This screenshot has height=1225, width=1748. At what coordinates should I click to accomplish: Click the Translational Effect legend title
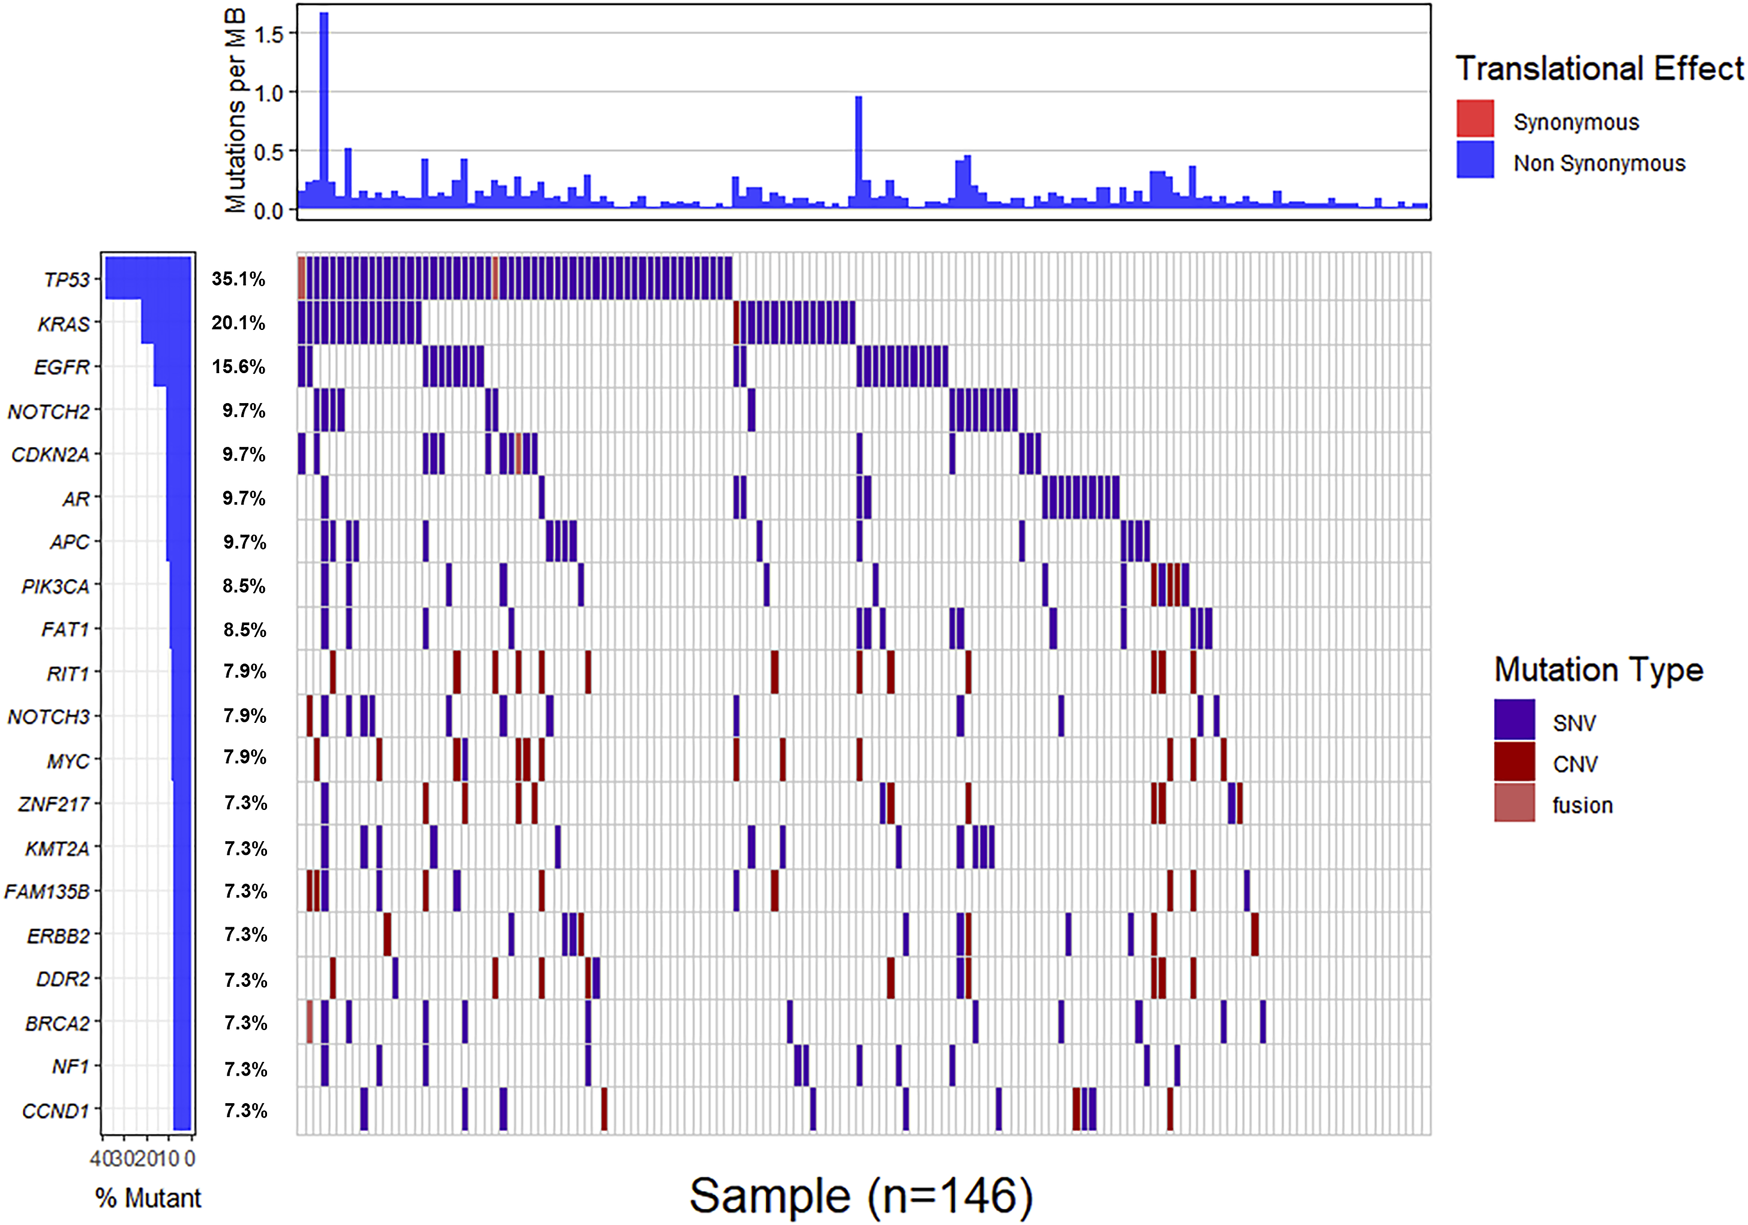pos(1599,68)
